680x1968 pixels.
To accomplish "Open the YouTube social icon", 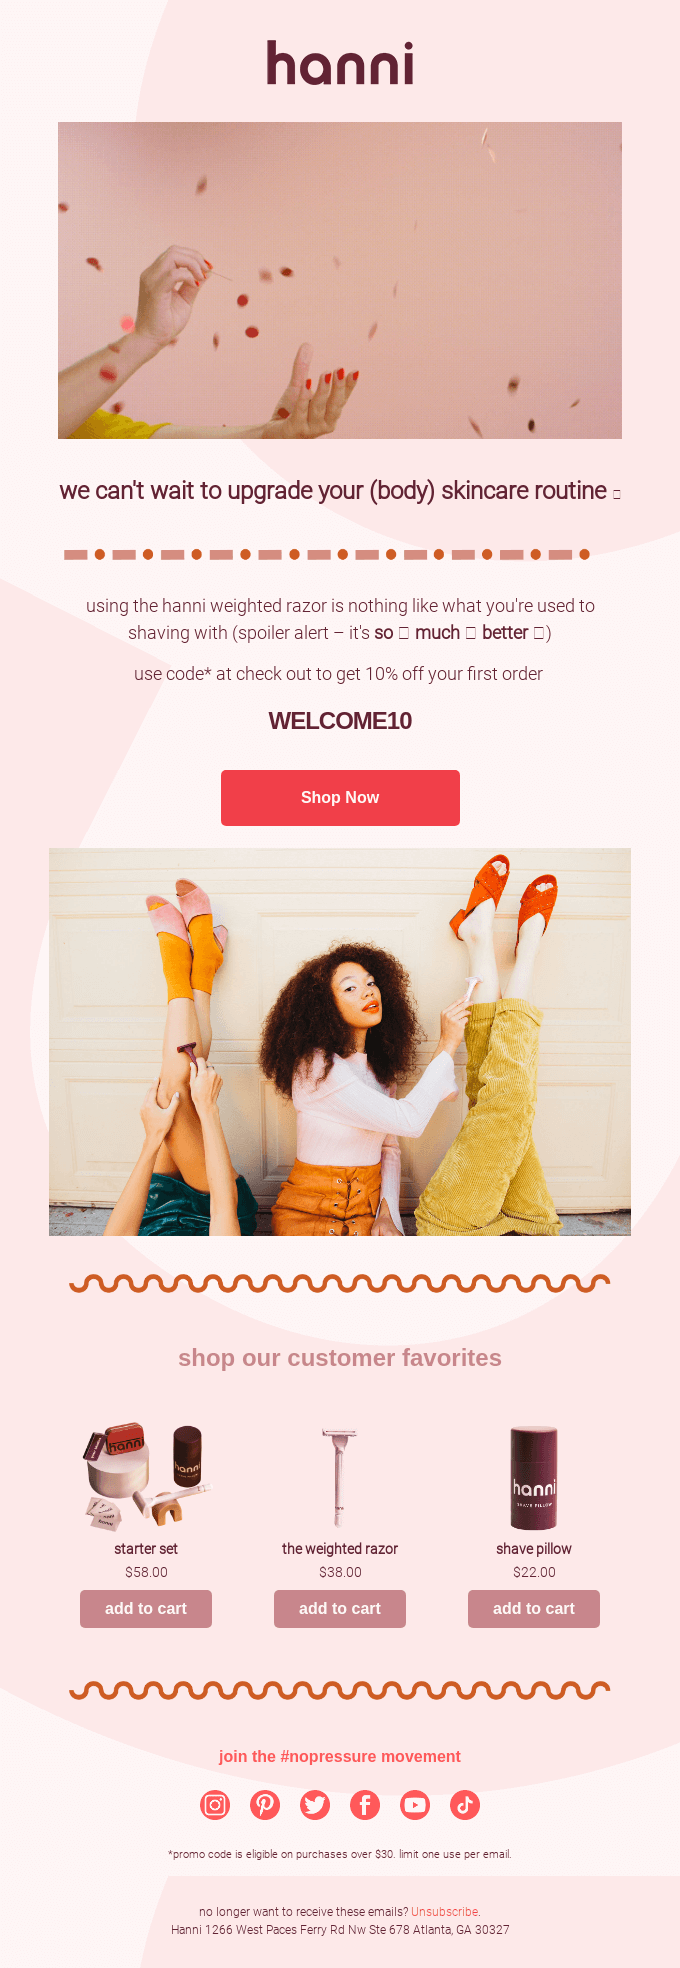I will 415,1805.
